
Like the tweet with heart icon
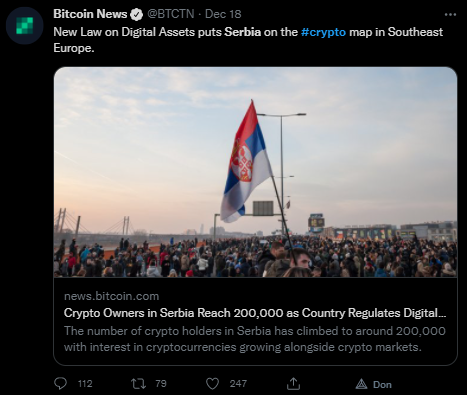tap(212, 384)
